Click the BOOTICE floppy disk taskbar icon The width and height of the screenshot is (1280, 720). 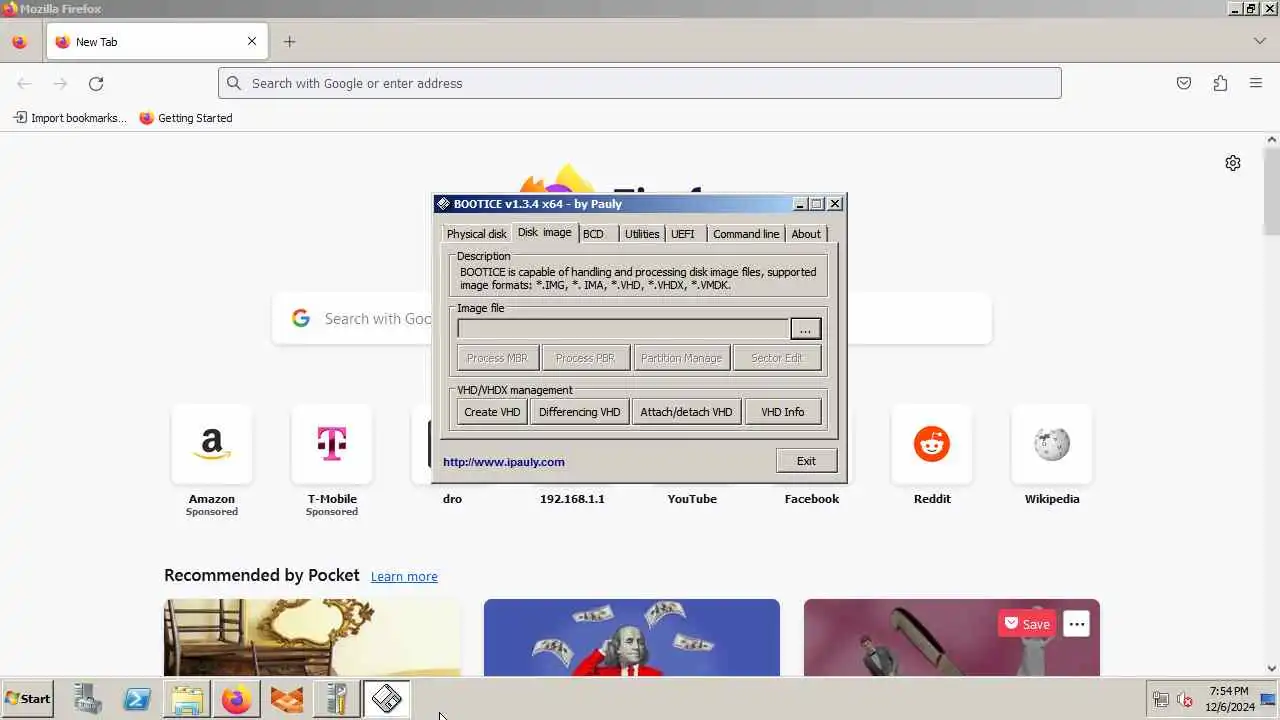387,699
